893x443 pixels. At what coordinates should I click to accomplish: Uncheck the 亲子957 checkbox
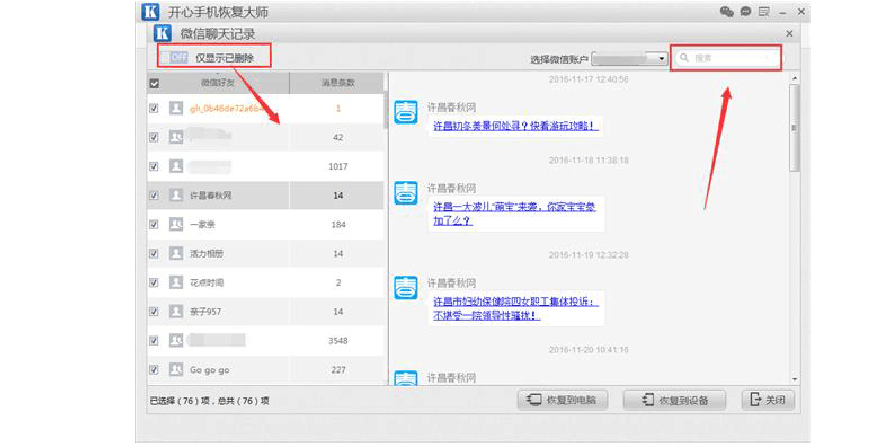(x=153, y=311)
